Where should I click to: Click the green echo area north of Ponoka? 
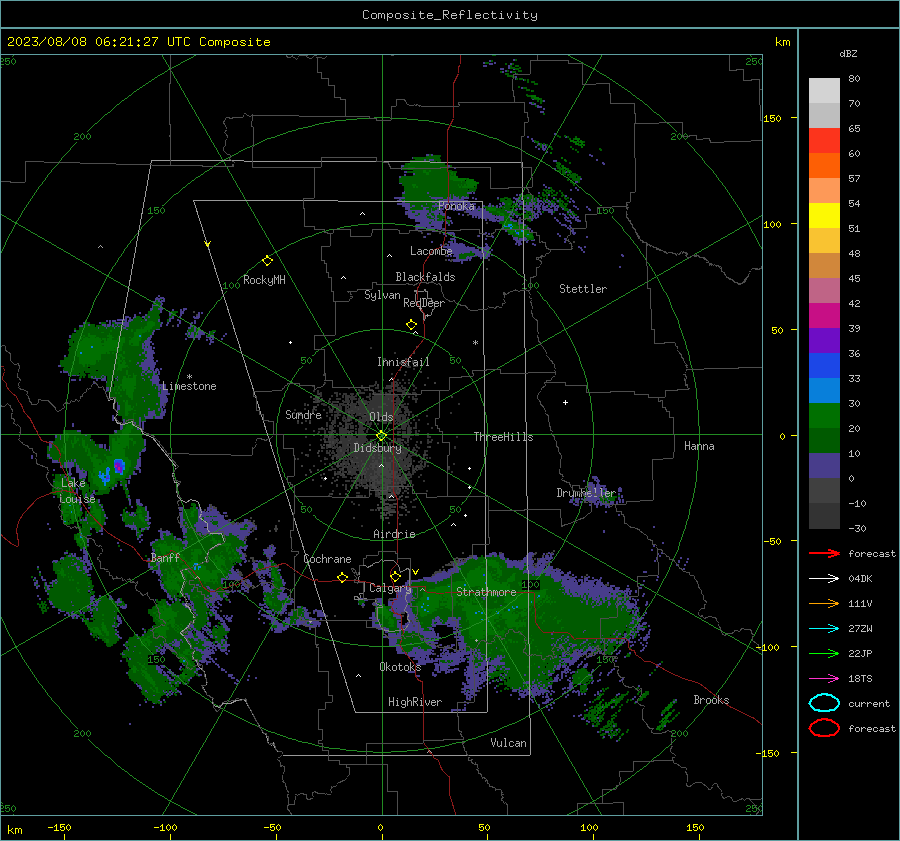[436, 184]
